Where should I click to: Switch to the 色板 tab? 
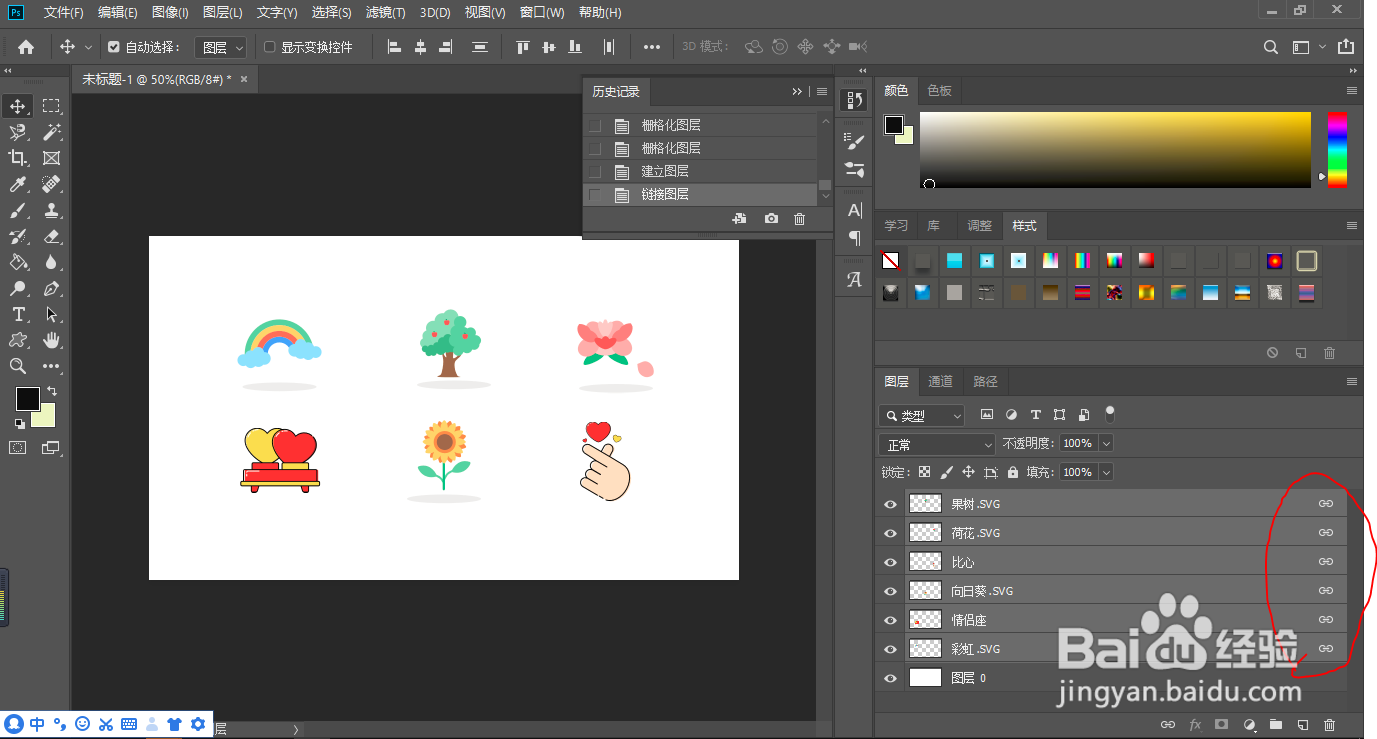tap(939, 90)
